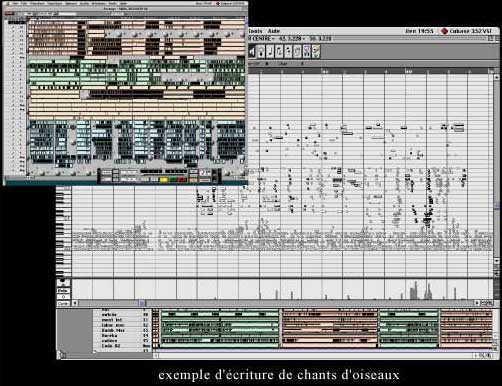
Task: Click the quarter note icon in editor toolbar
Action: tap(270, 52)
